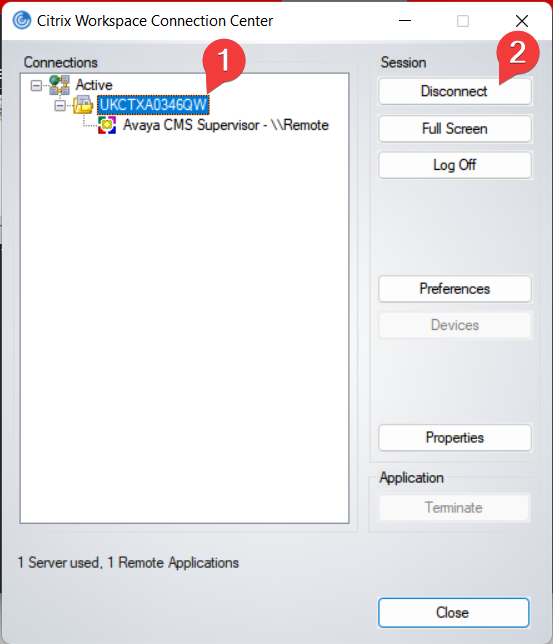Viewport: 553px width, 644px height.
Task: Click the greyed-out Devices button
Action: (x=454, y=325)
